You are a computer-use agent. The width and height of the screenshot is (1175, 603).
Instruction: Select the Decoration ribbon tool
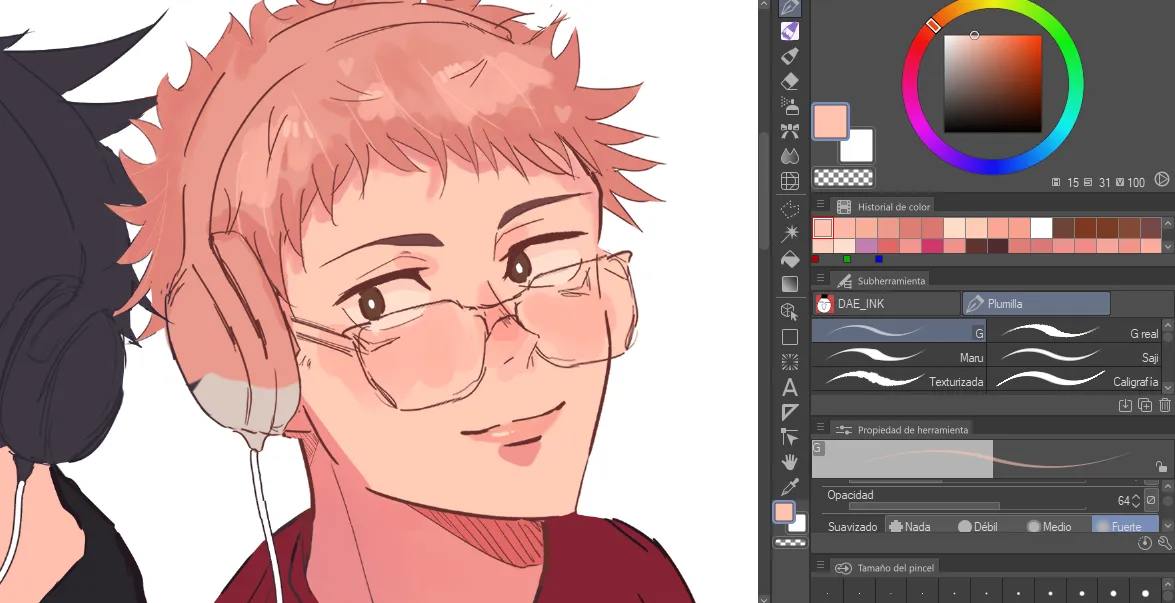pos(789,131)
